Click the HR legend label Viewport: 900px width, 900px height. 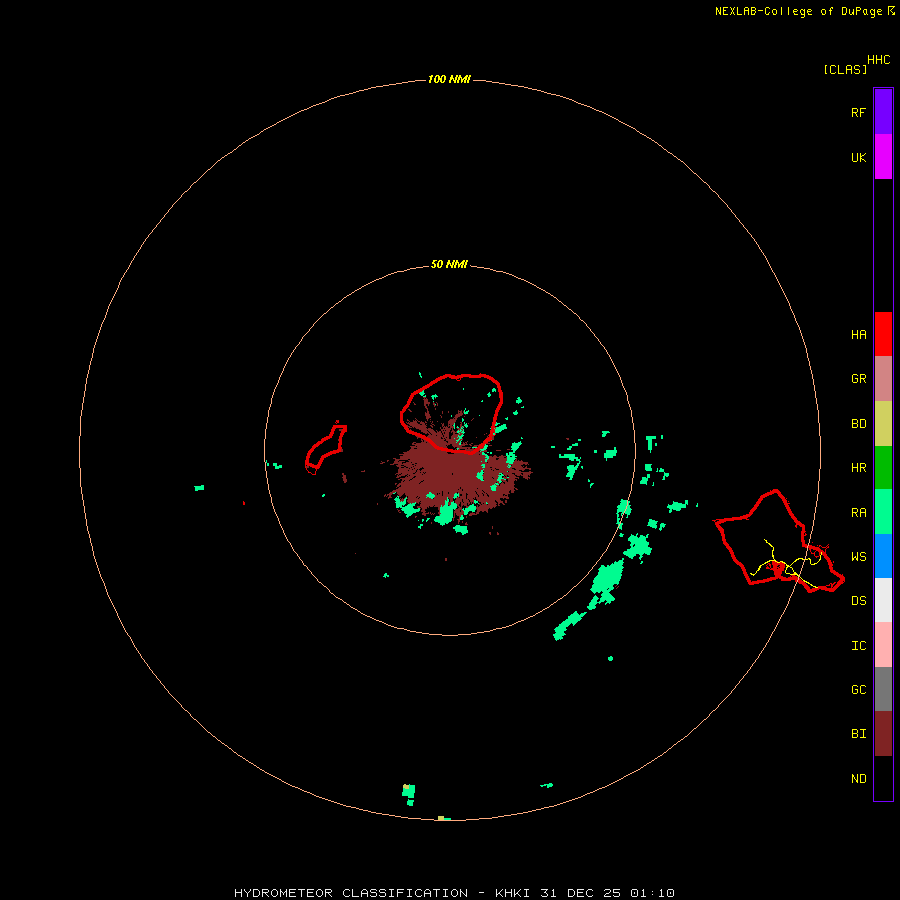[x=858, y=468]
